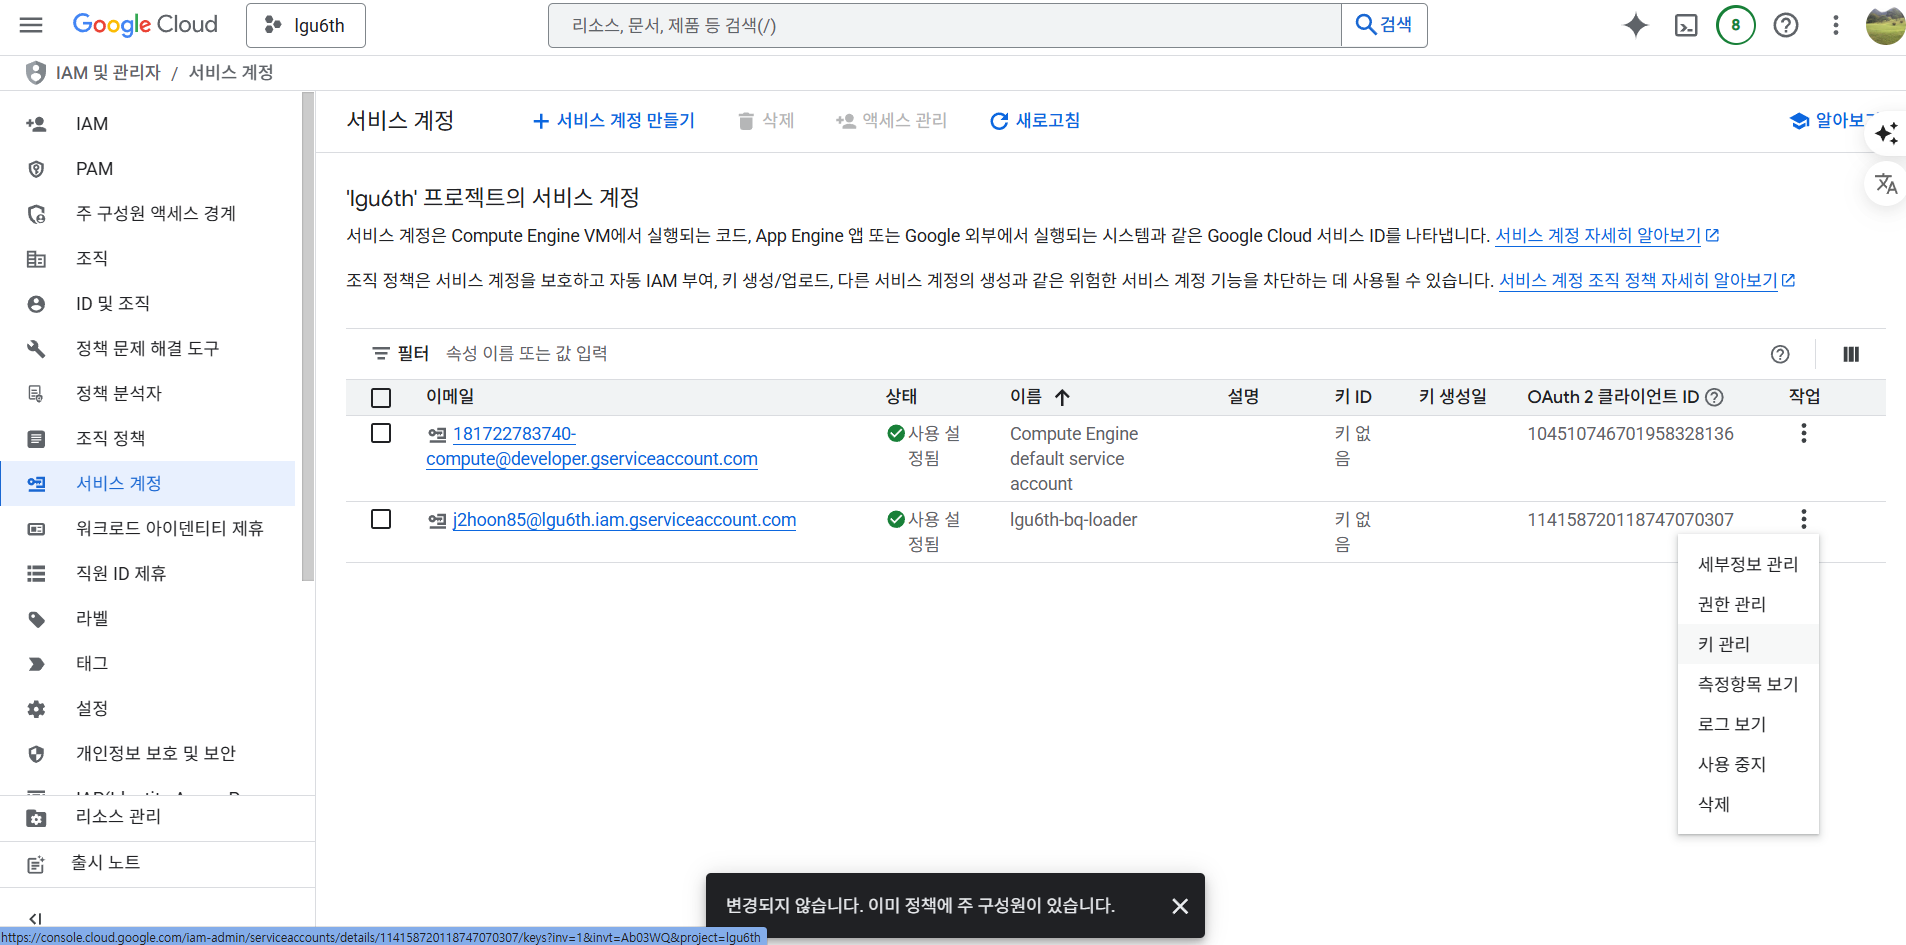This screenshot has height=945, width=1906.
Task: Select 세부정보 관리 from the context menu
Action: click(x=1748, y=564)
